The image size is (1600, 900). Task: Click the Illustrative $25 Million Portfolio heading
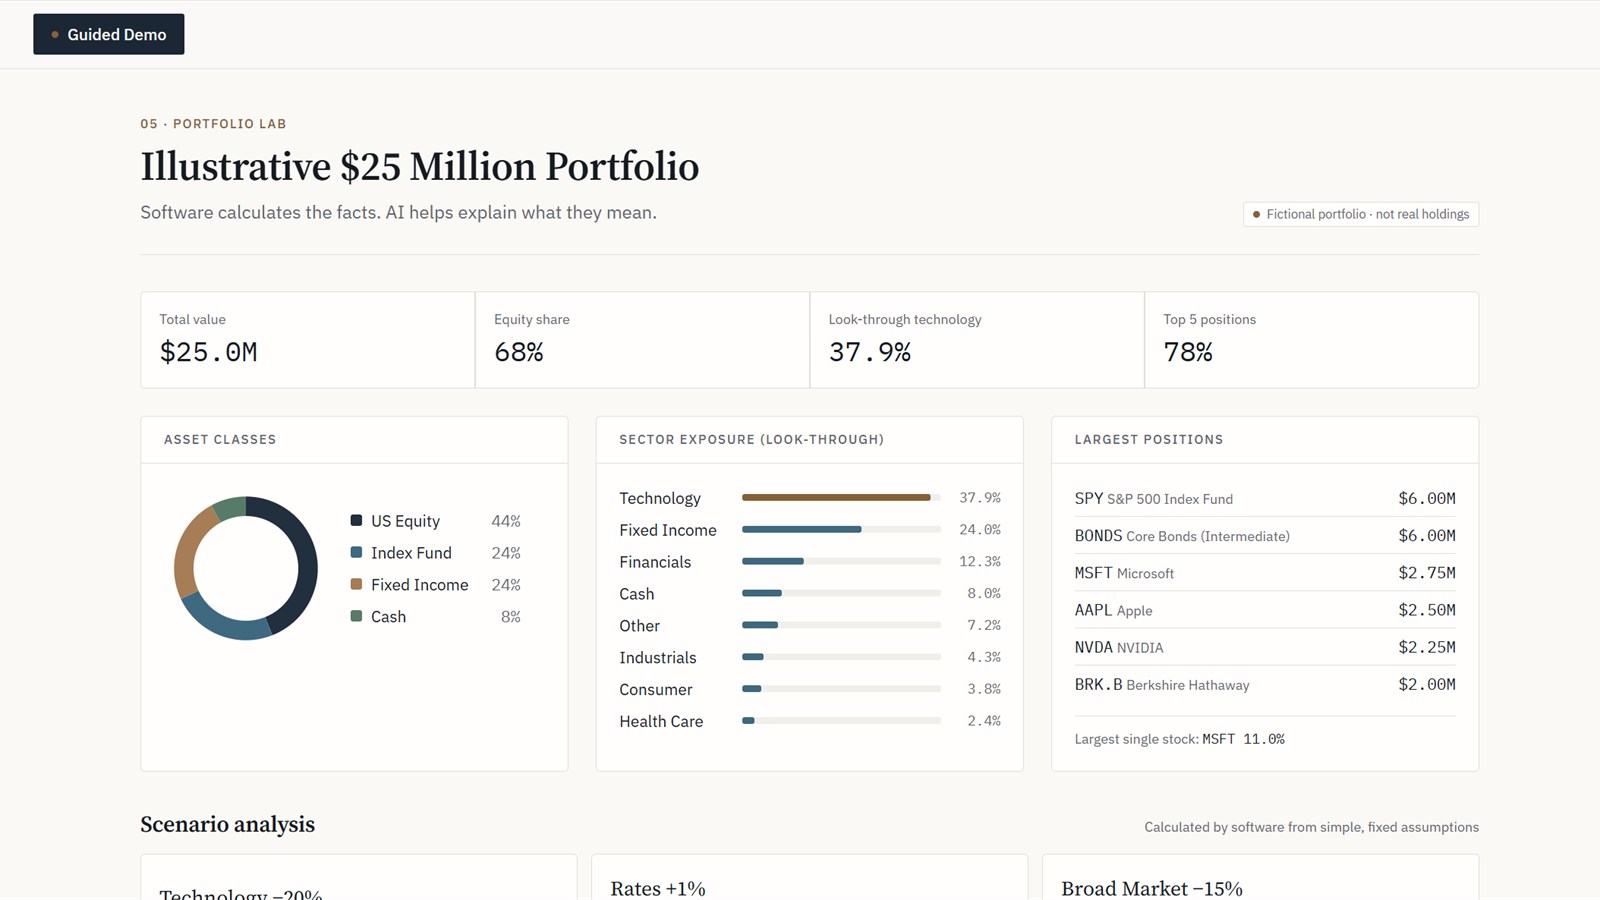coord(419,166)
